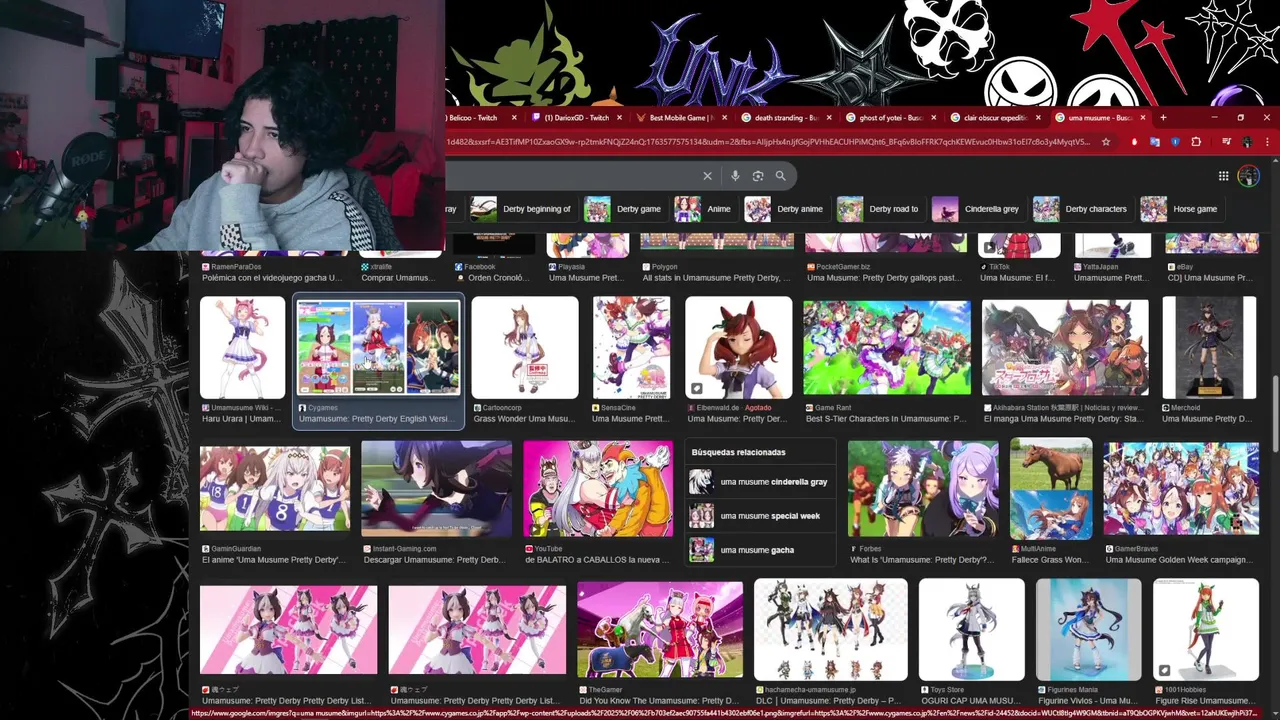The image size is (1280, 720).
Task: Open YouTube 'de BALATRO a CABALLOS' image
Action: coord(598,489)
